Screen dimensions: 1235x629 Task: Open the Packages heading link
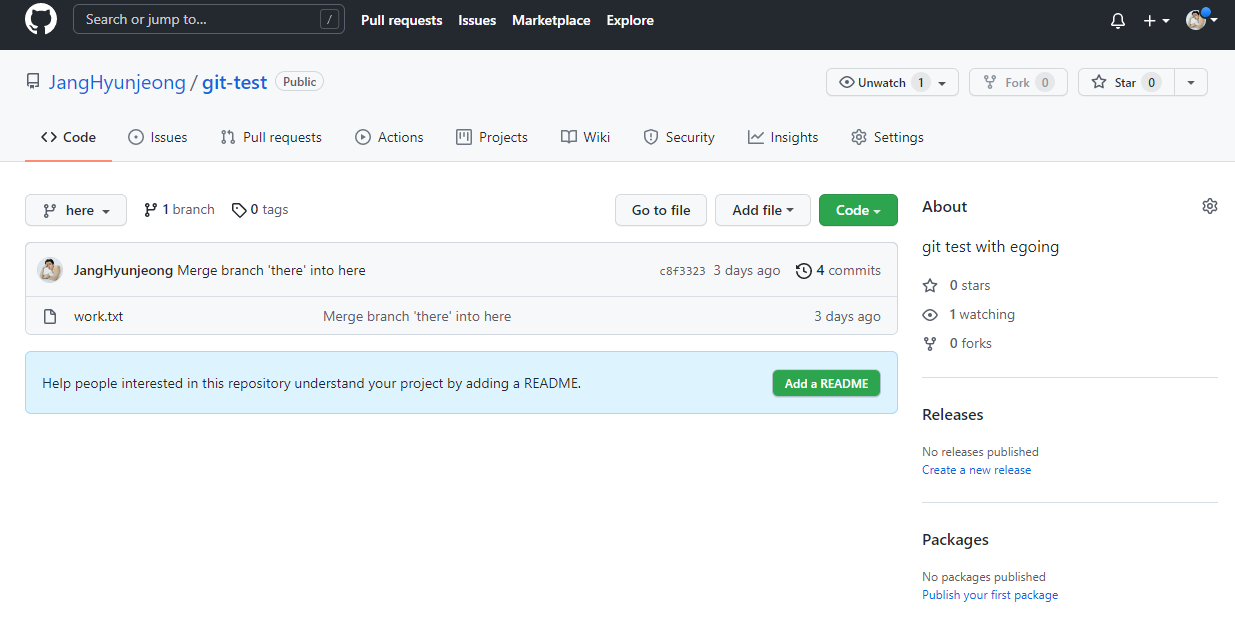955,539
